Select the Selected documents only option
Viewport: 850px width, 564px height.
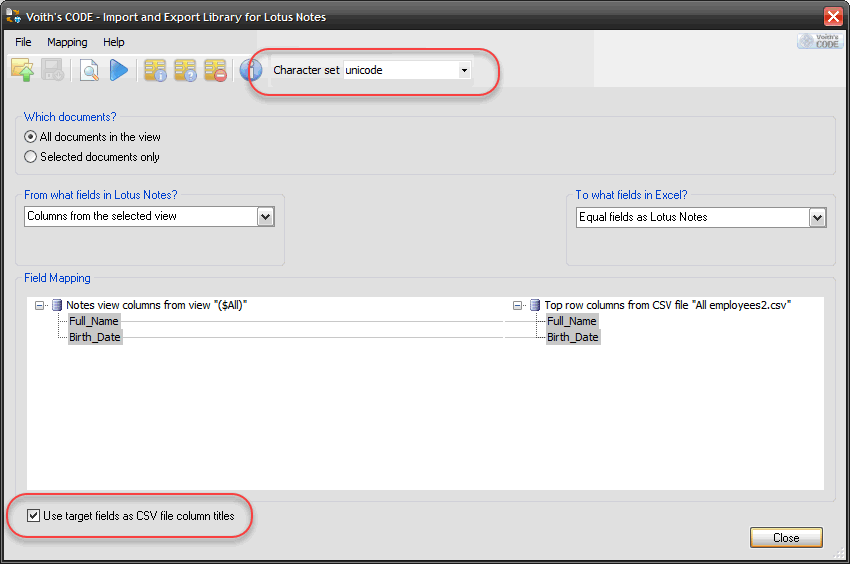30,157
